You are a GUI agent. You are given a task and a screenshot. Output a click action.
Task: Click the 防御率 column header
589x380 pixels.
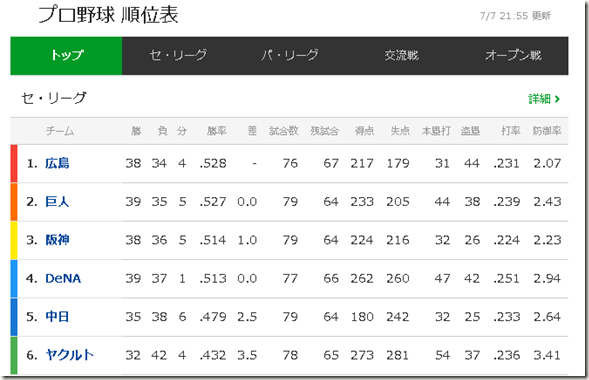[547, 131]
